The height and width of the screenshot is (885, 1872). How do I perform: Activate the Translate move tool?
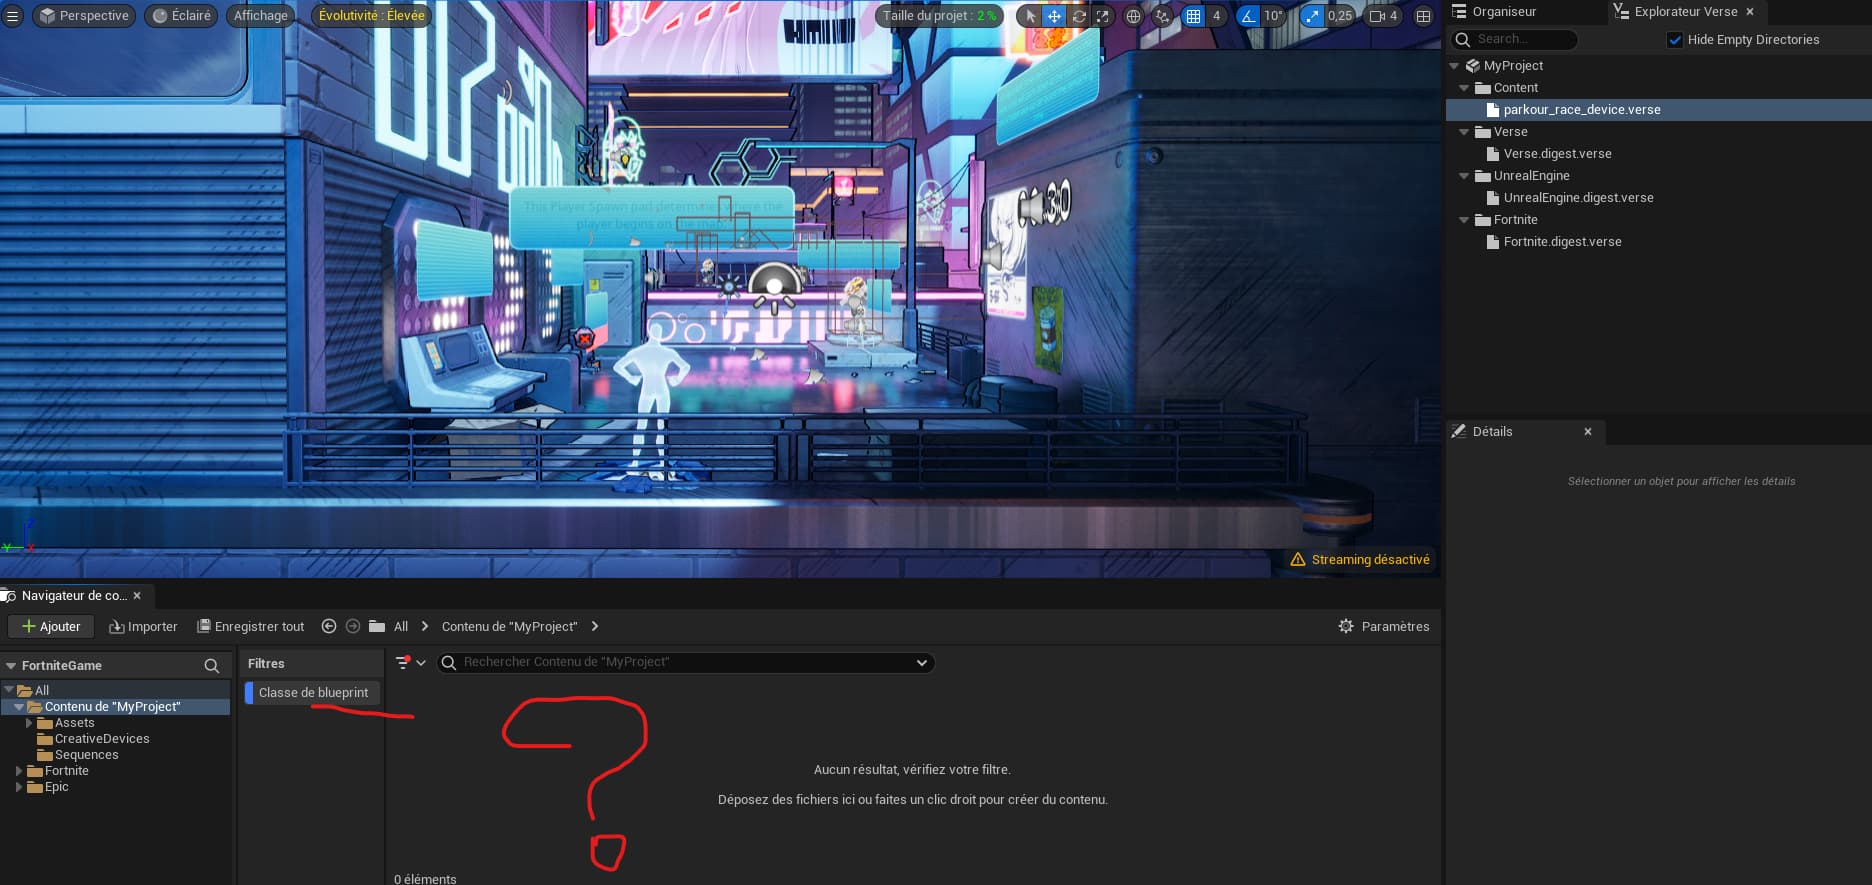pos(1054,16)
